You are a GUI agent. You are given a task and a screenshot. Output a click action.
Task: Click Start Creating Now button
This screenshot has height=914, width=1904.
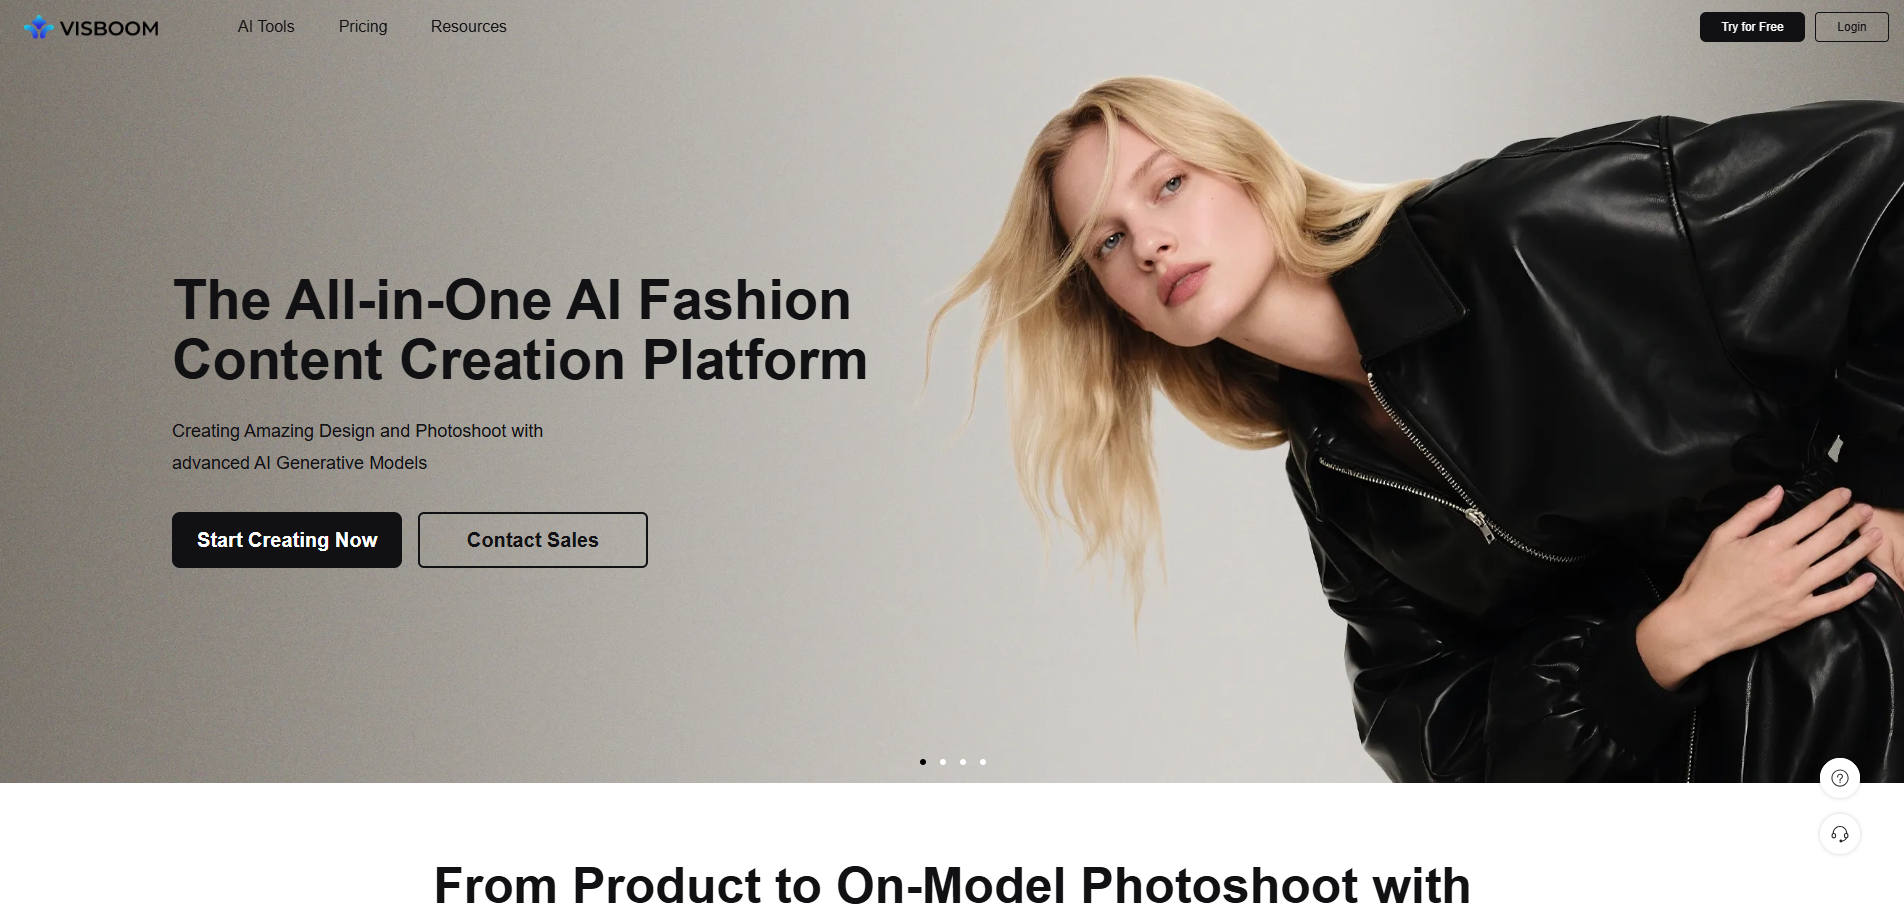287,540
